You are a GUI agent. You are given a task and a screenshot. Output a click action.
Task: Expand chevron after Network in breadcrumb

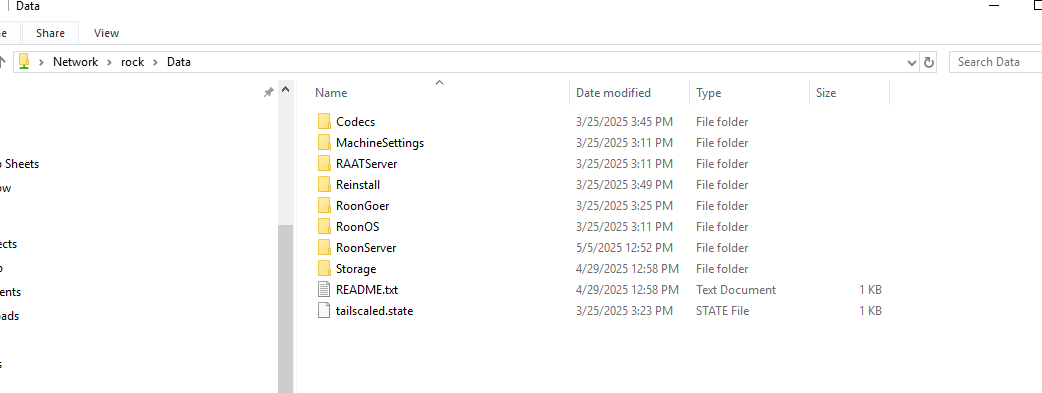(110, 62)
